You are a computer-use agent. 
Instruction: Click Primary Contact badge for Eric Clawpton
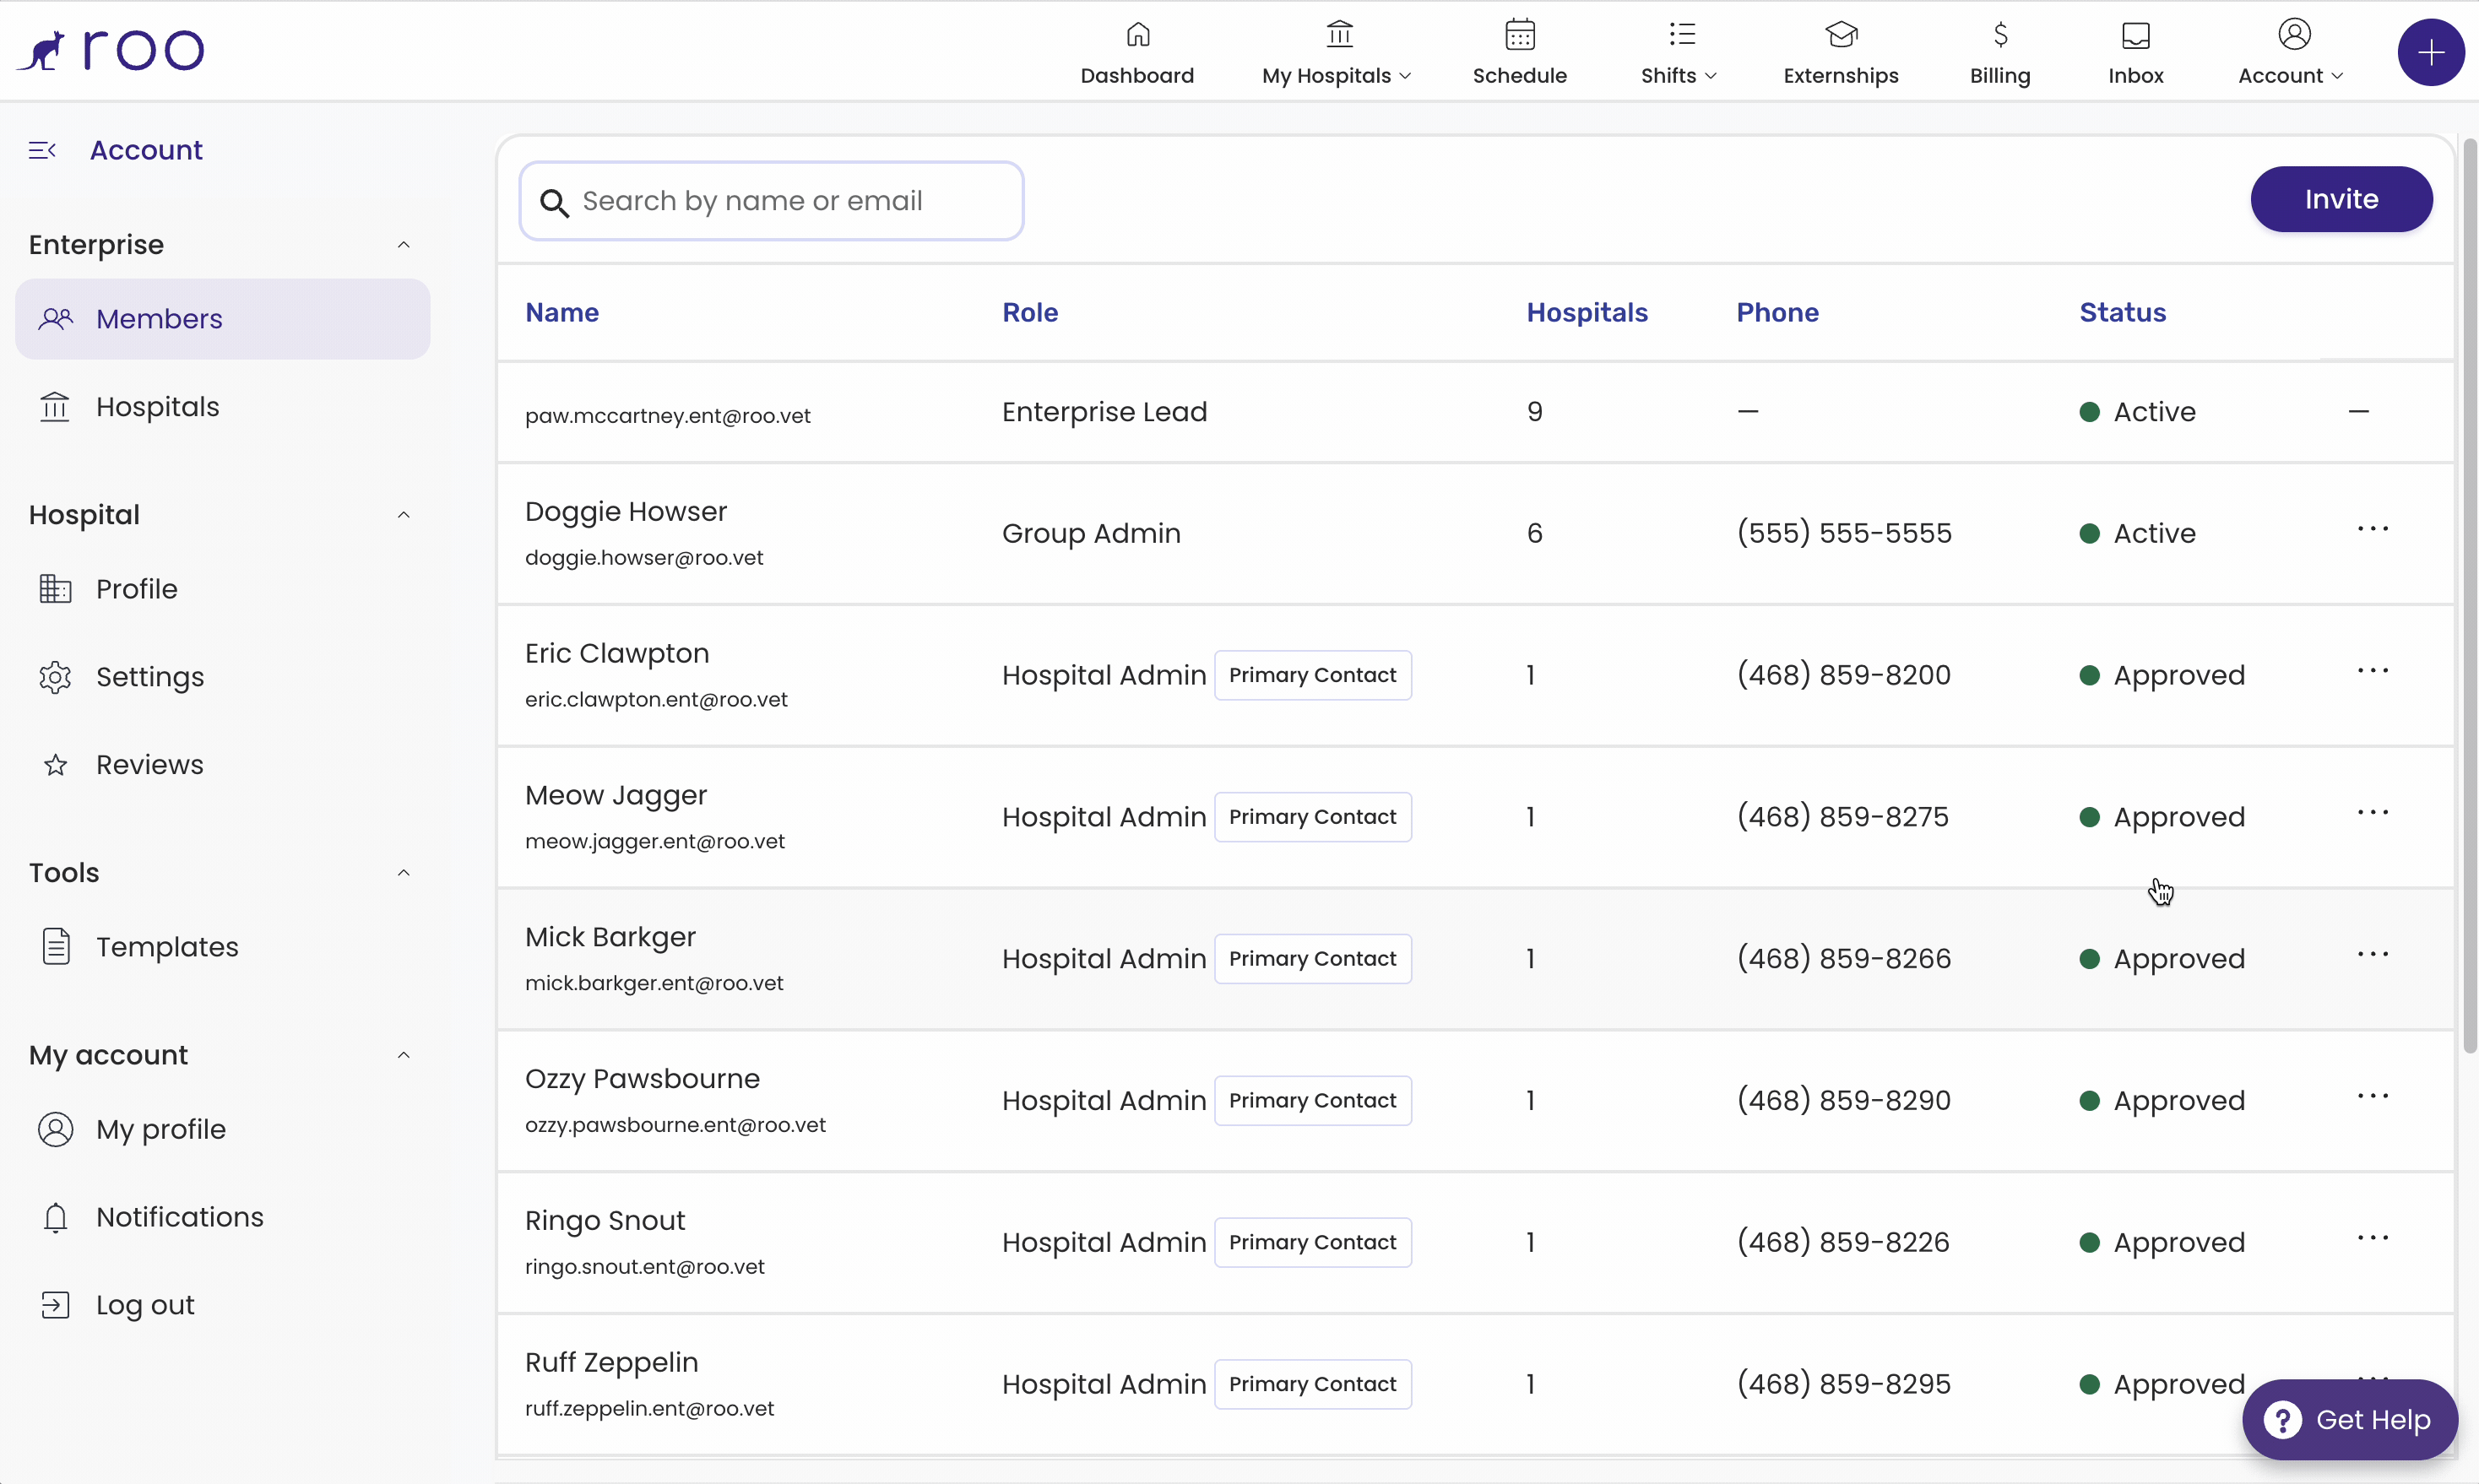1313,675
